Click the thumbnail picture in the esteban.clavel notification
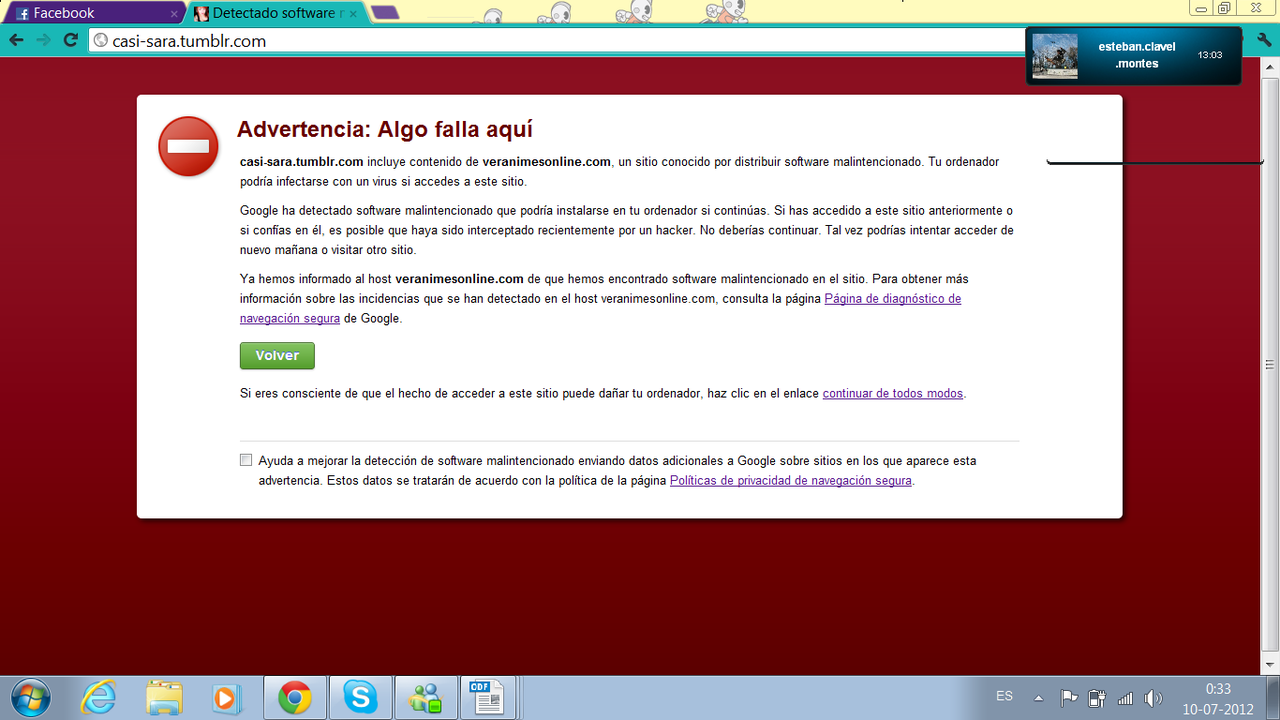The height and width of the screenshot is (720, 1280). pos(1055,56)
